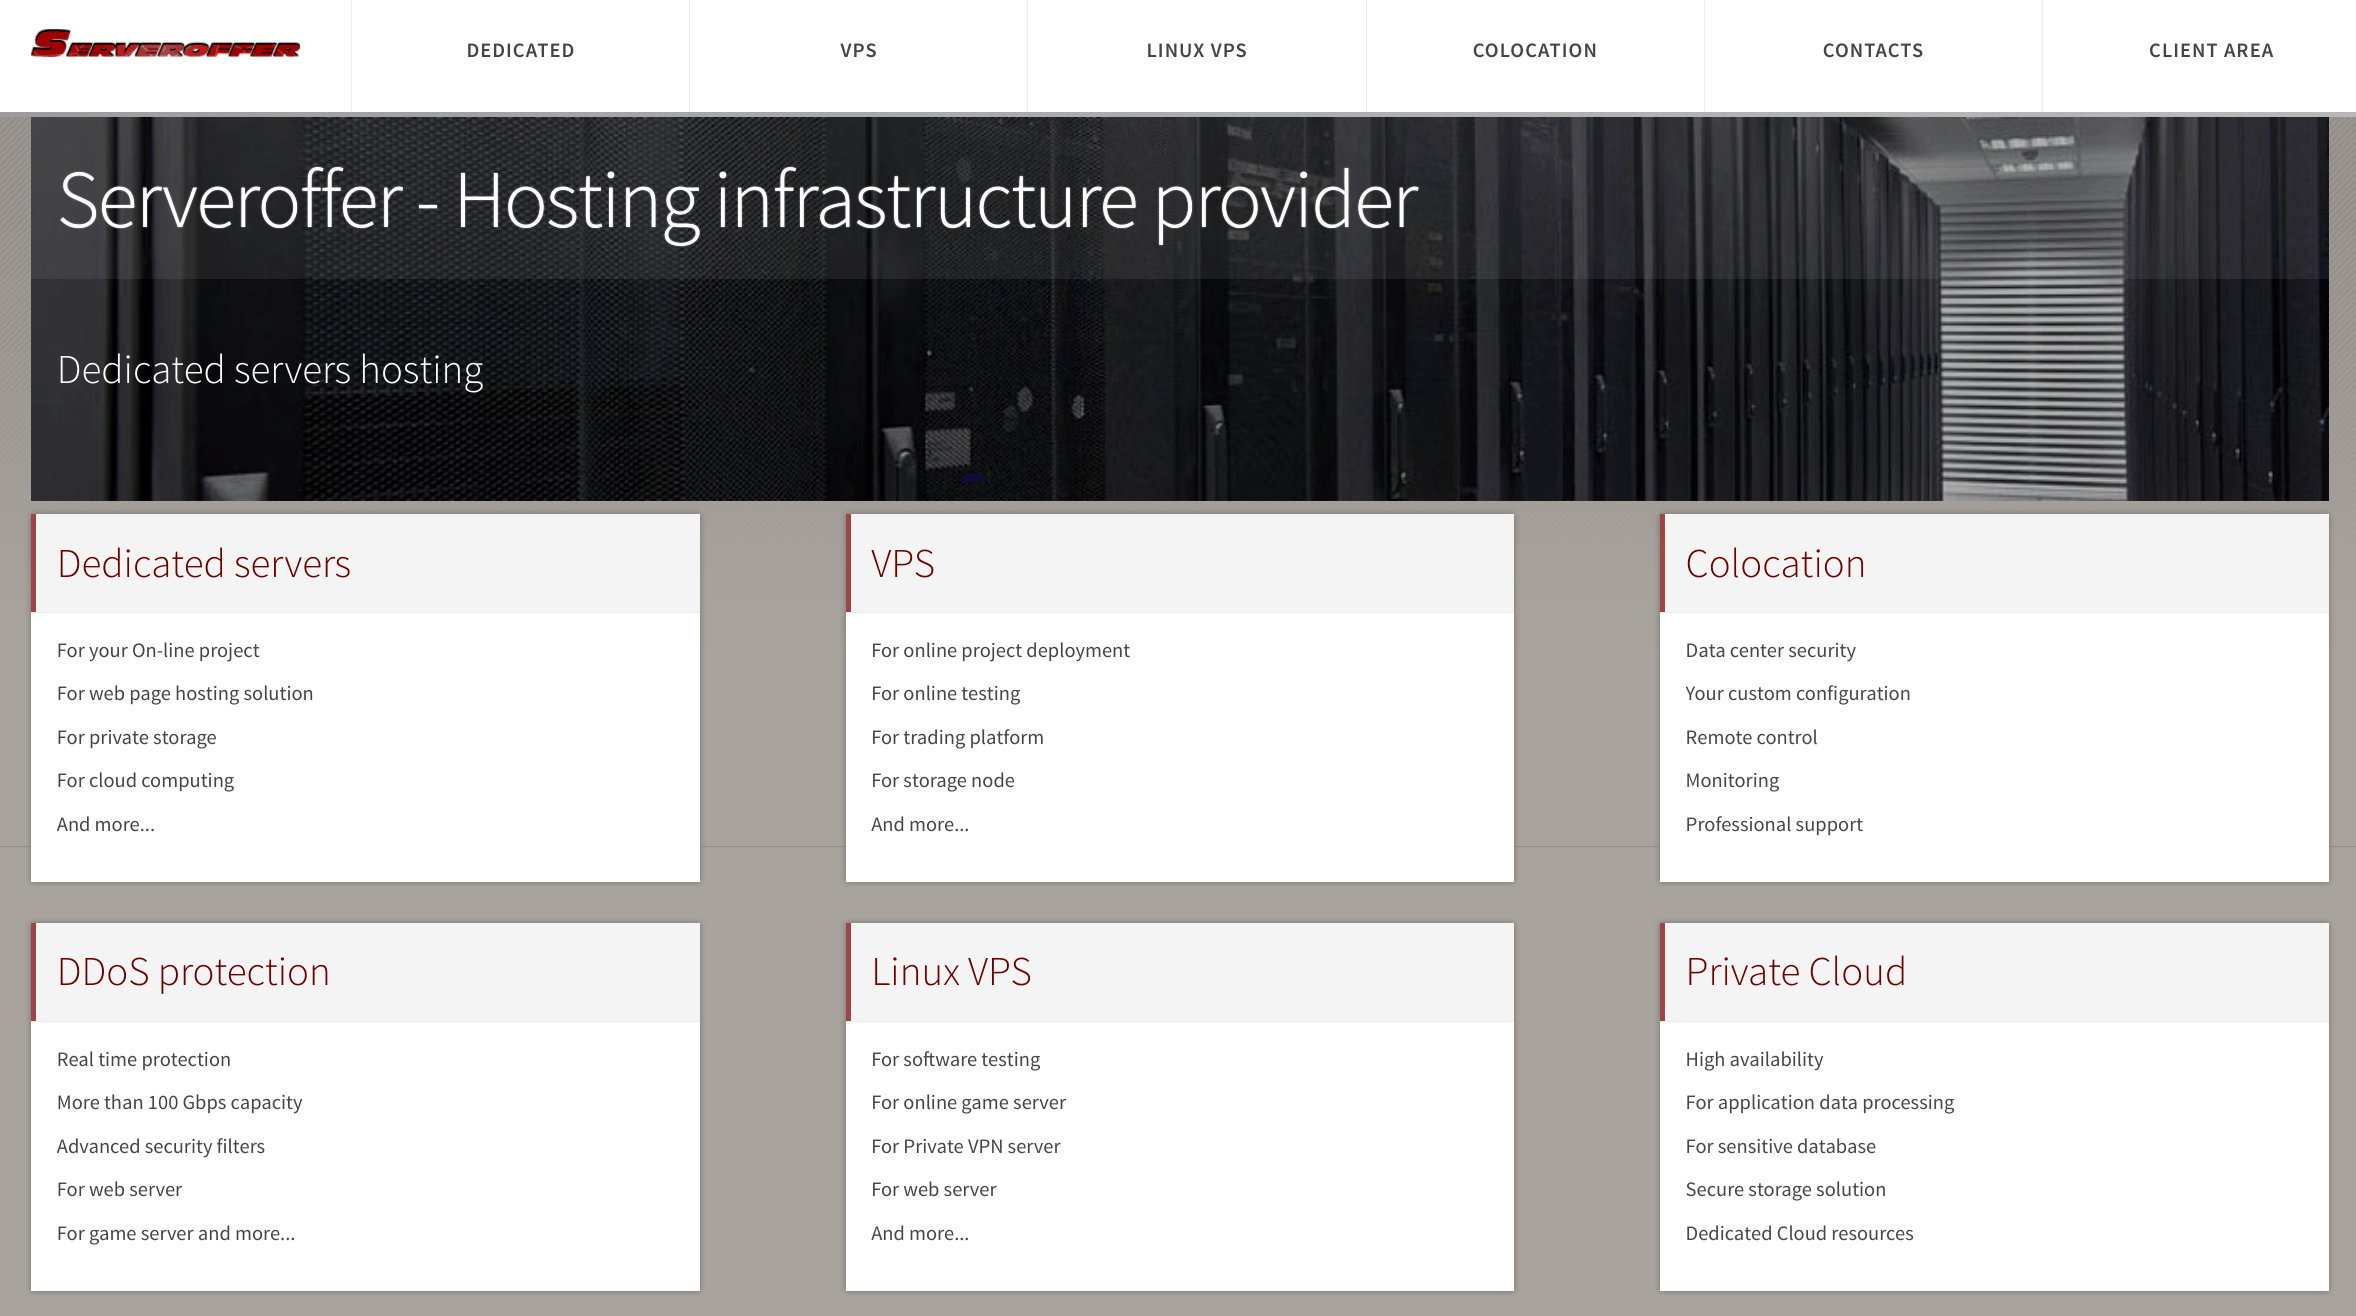Click 'For storage node' line
The height and width of the screenshot is (1316, 2356).
click(942, 780)
